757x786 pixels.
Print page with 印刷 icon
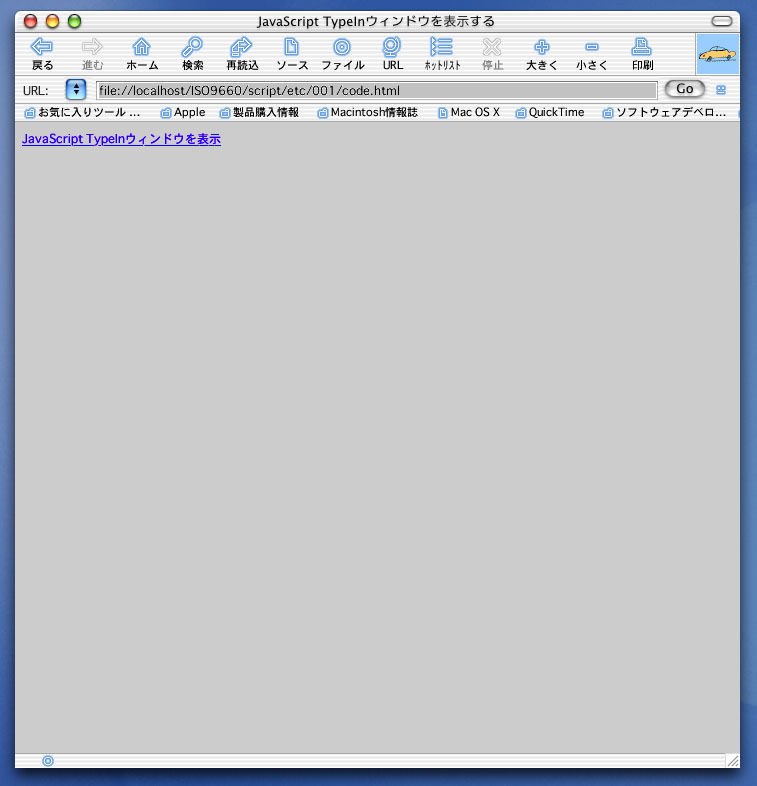(642, 54)
